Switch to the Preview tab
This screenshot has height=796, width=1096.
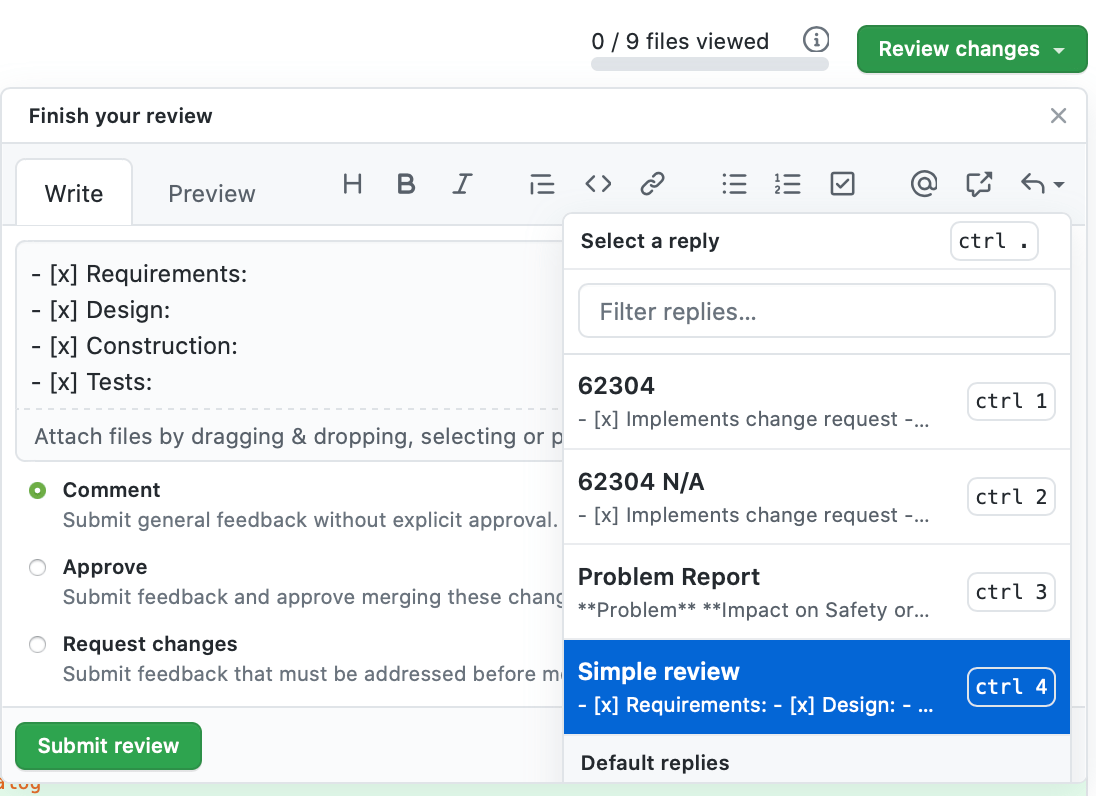[x=211, y=193]
